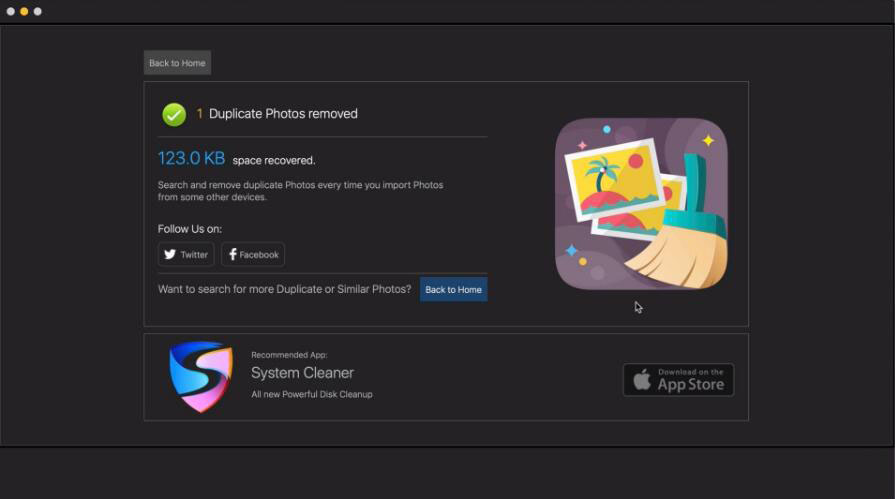Click the System Cleaner shield icon
The height and width of the screenshot is (499, 895).
click(201, 377)
